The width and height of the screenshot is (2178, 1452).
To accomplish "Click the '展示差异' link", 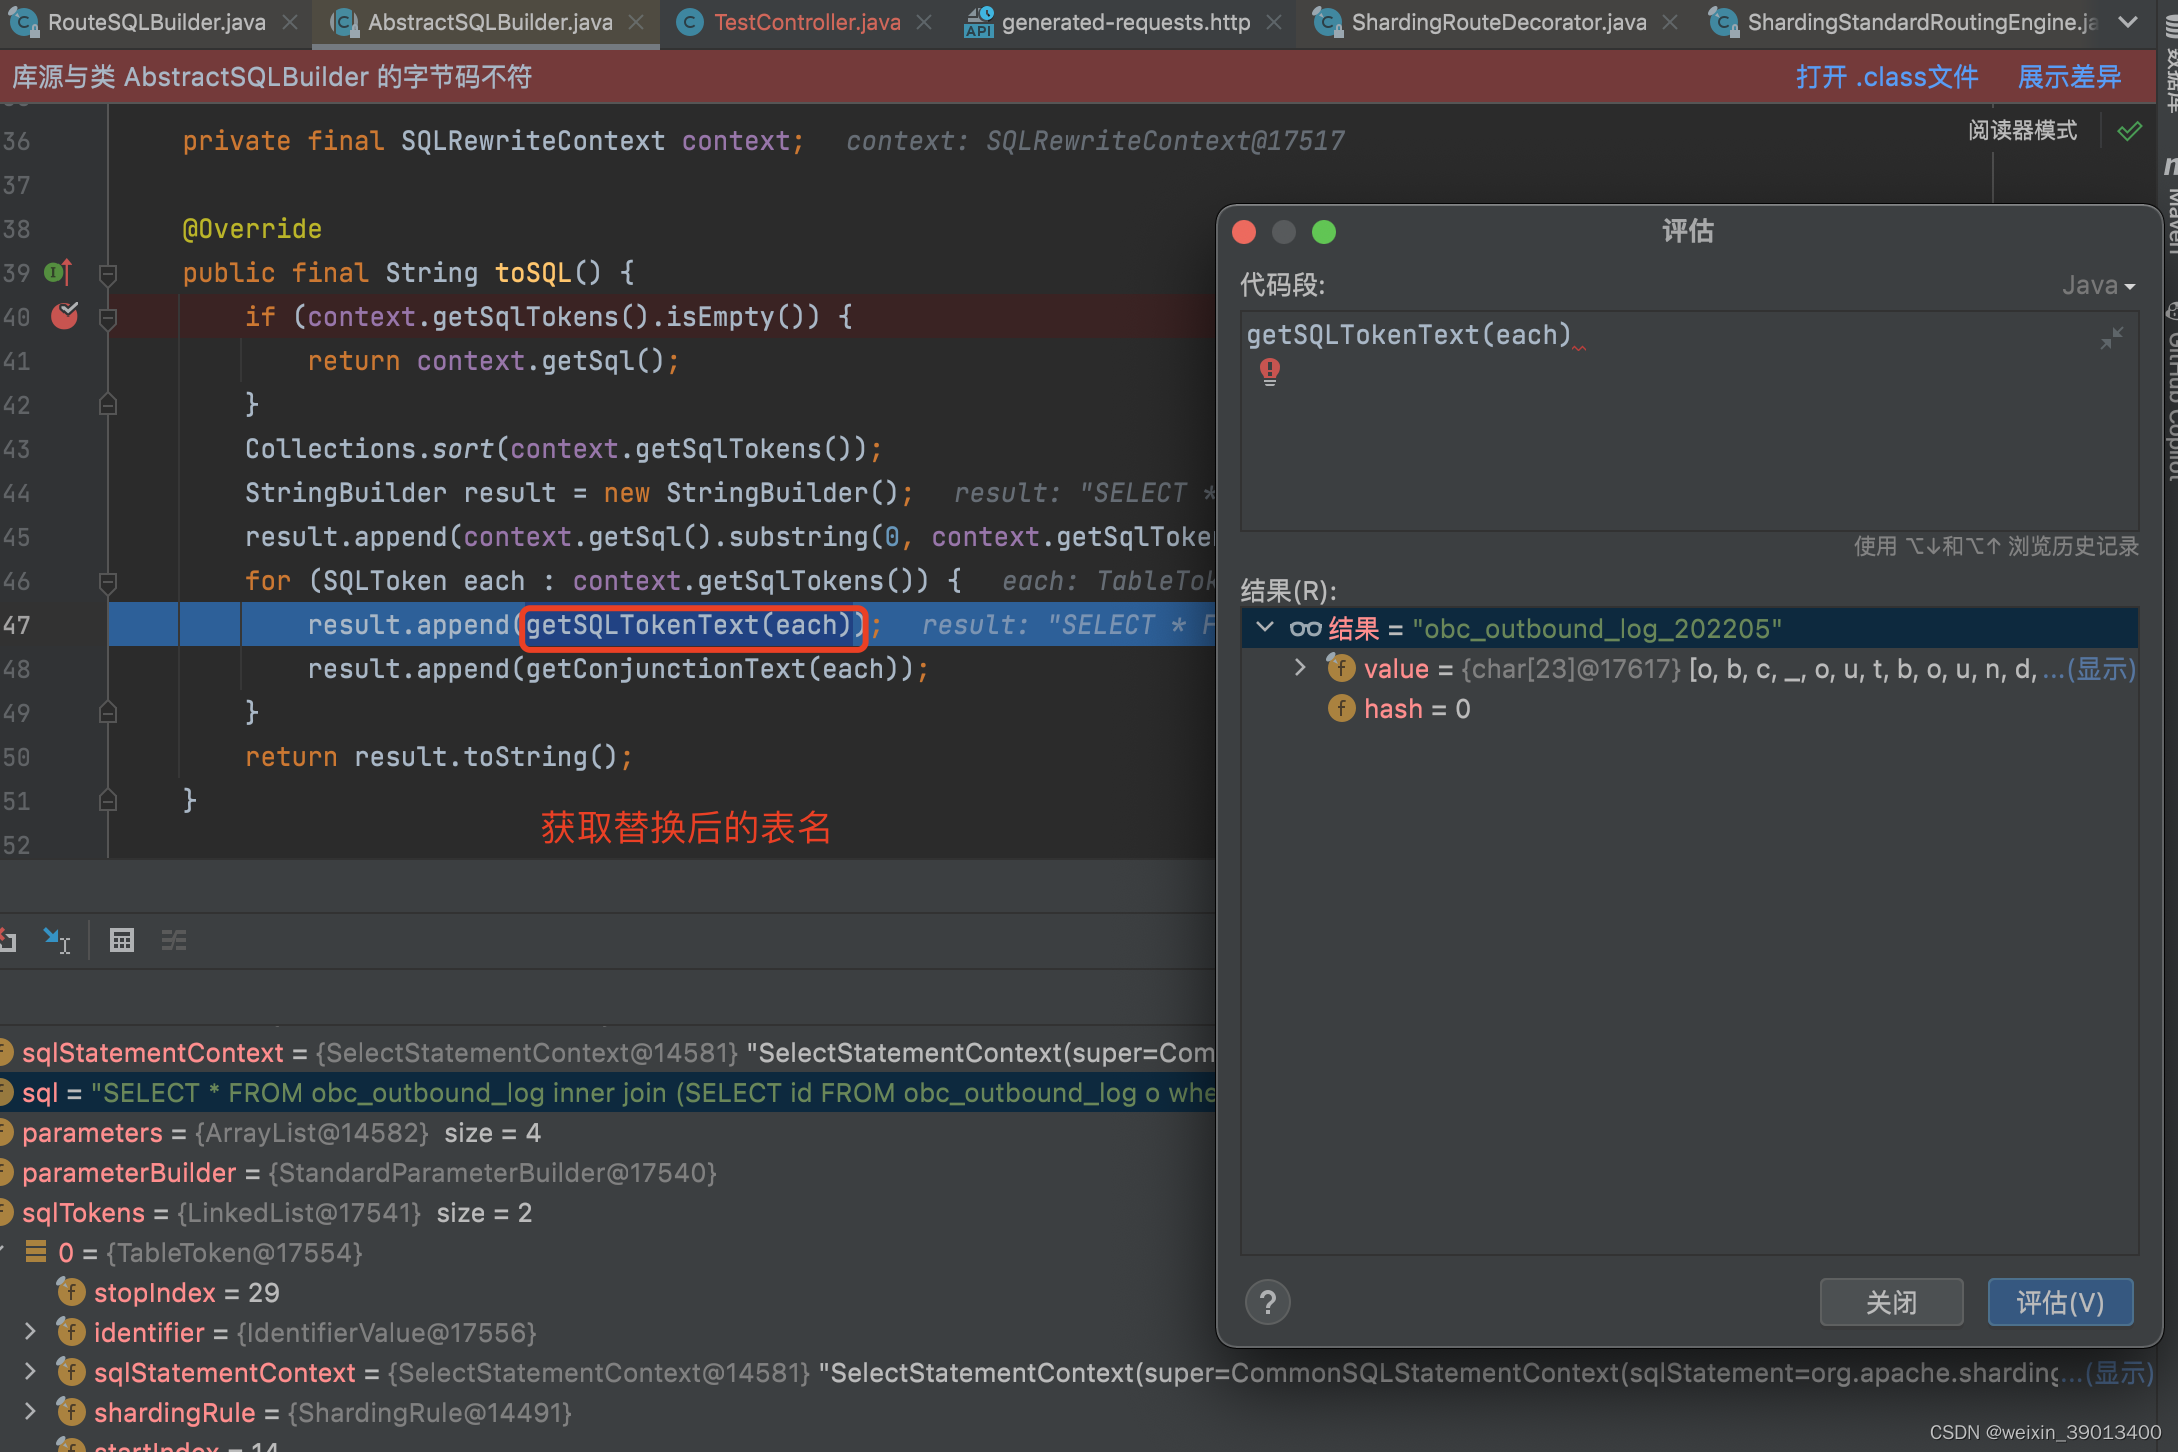I will click(2069, 77).
